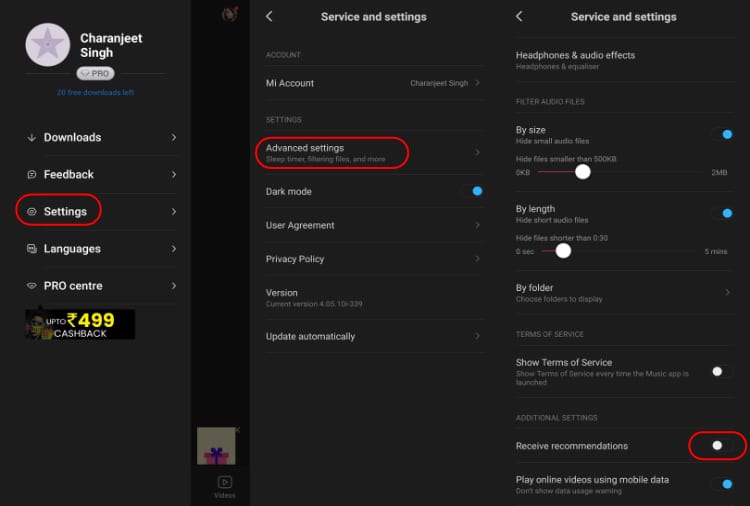
Task: Click the Languages icon in sidebar
Action: (x=32, y=249)
